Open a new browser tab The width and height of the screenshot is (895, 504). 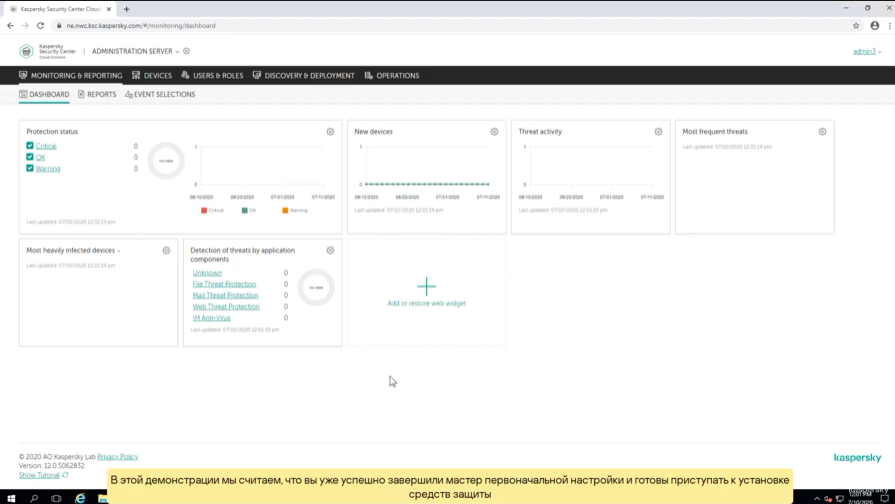pos(127,9)
